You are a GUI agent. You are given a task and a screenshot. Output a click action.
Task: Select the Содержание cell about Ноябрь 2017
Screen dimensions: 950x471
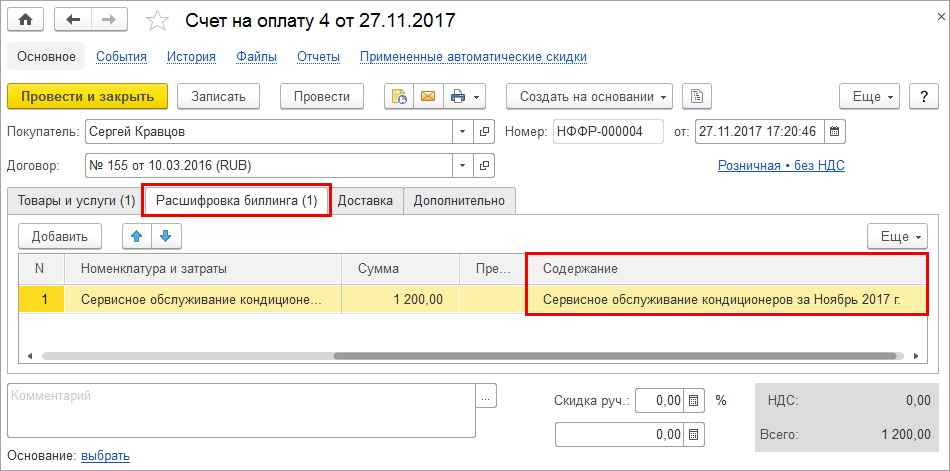(x=726, y=299)
